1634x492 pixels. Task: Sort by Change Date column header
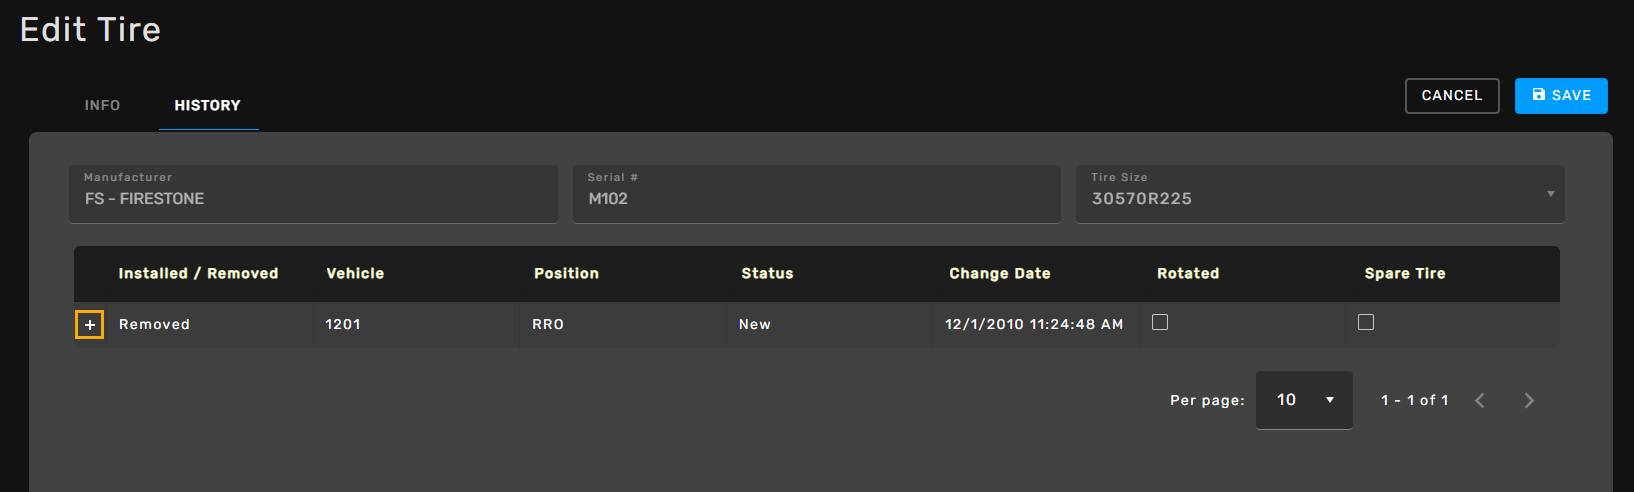click(999, 274)
